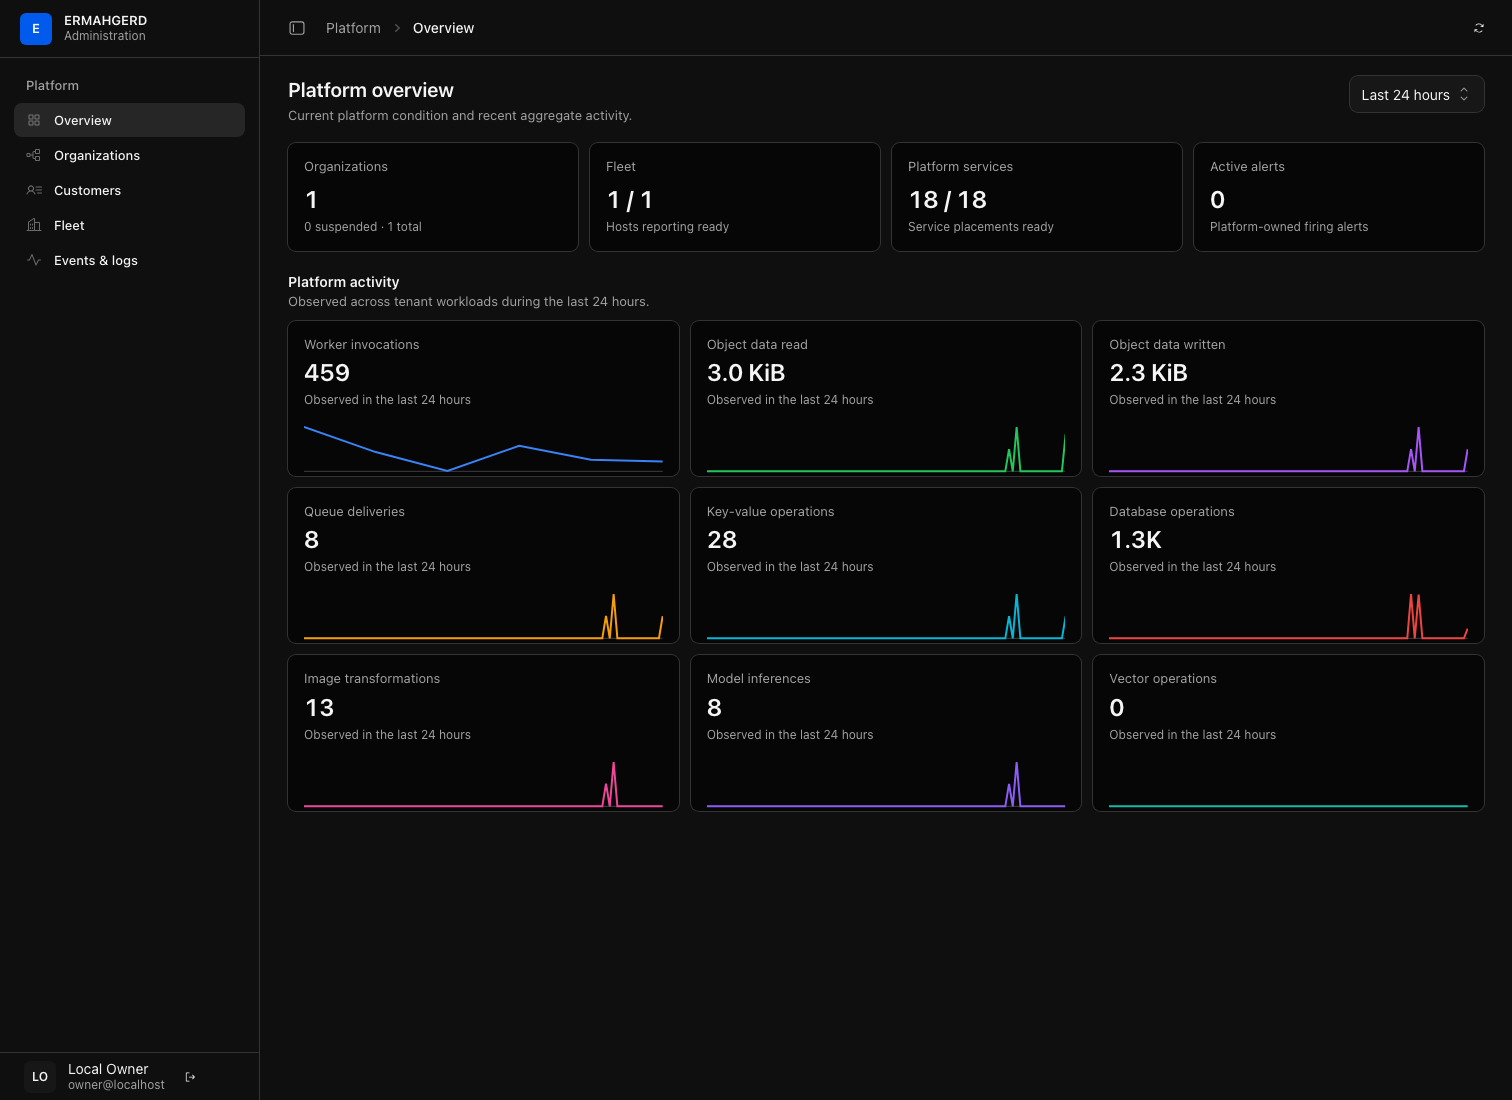The image size is (1512, 1100).
Task: Click the Image transformations chart
Action: (x=483, y=784)
